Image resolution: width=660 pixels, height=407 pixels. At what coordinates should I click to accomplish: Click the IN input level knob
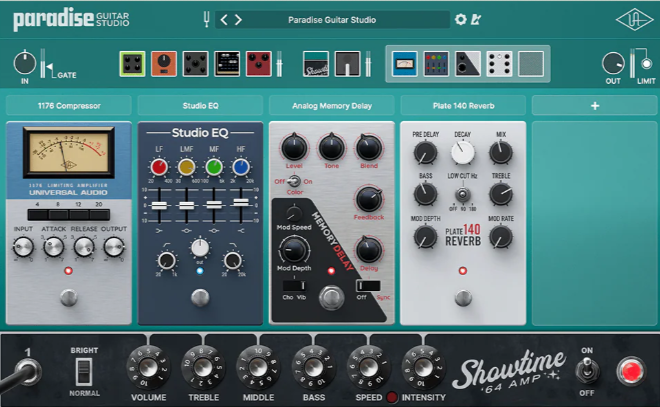tap(25, 63)
